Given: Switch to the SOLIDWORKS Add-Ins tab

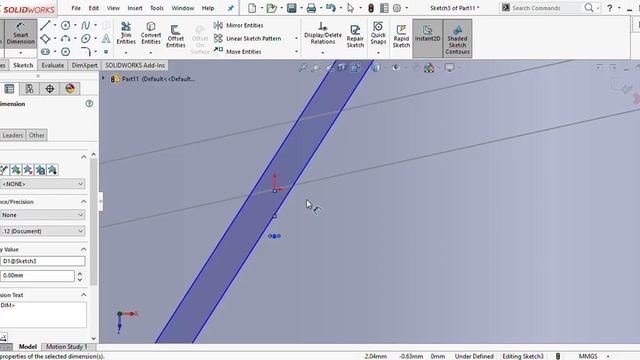Looking at the screenshot, I should tap(135, 65).
